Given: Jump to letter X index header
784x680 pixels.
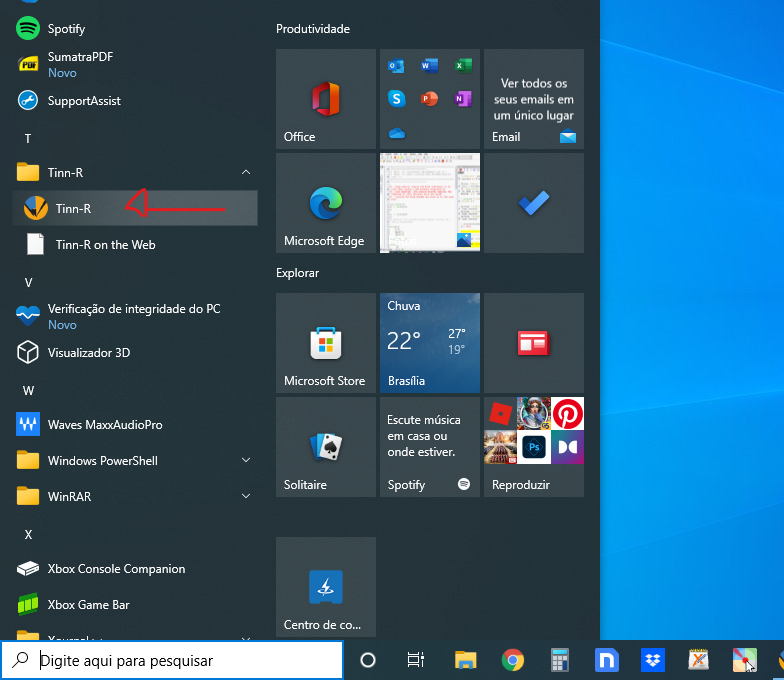Looking at the screenshot, I should point(28,534).
